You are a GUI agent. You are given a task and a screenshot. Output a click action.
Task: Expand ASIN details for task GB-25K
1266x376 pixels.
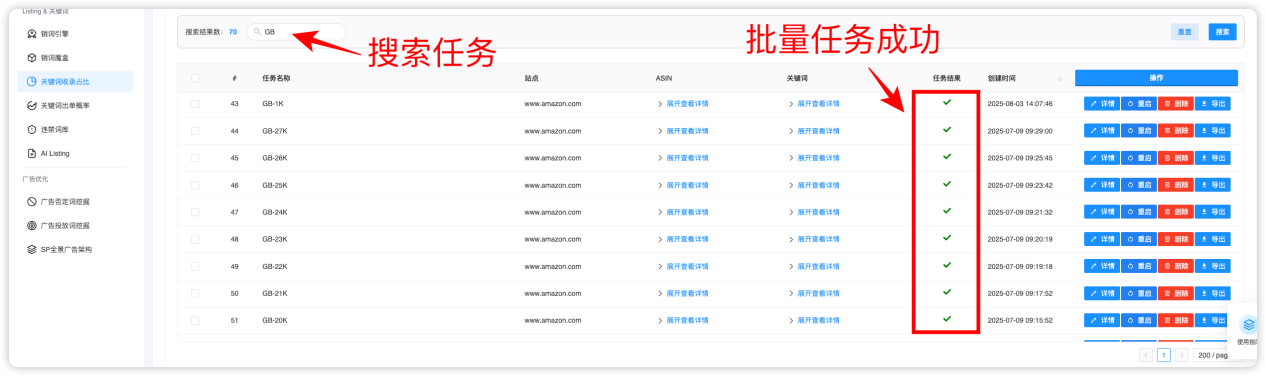(683, 185)
